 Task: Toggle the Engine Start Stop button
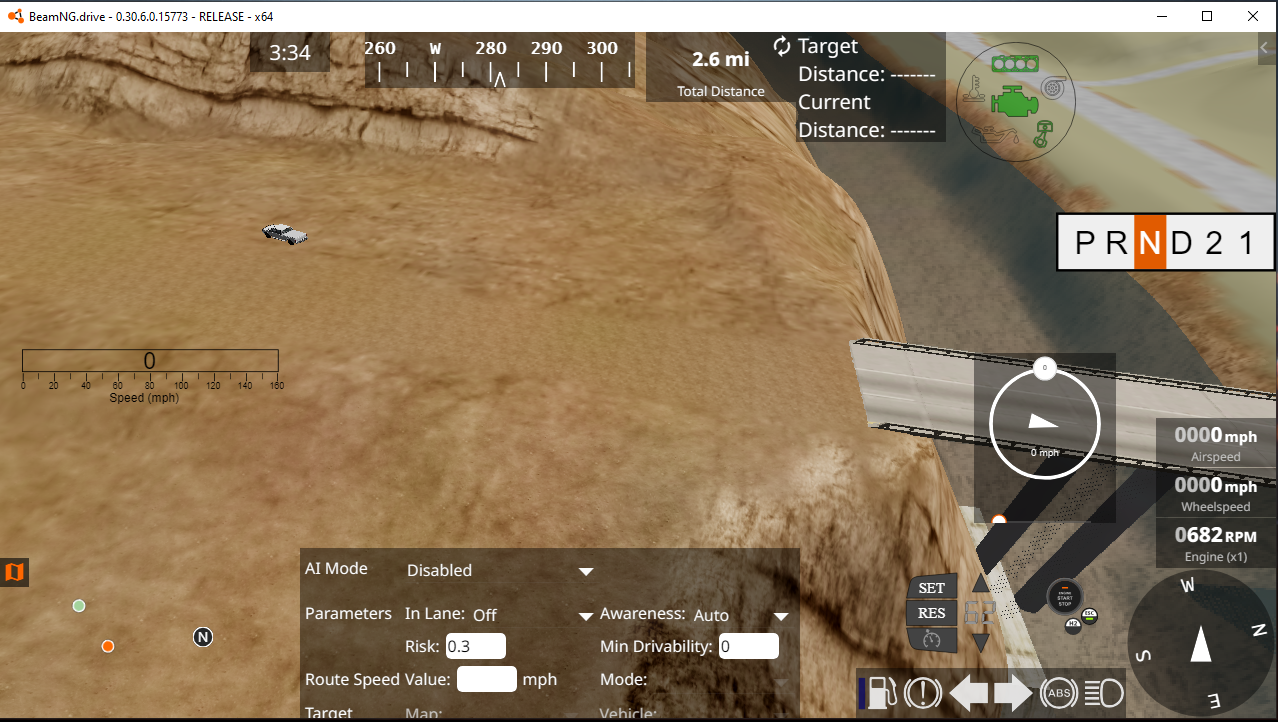click(x=1065, y=596)
